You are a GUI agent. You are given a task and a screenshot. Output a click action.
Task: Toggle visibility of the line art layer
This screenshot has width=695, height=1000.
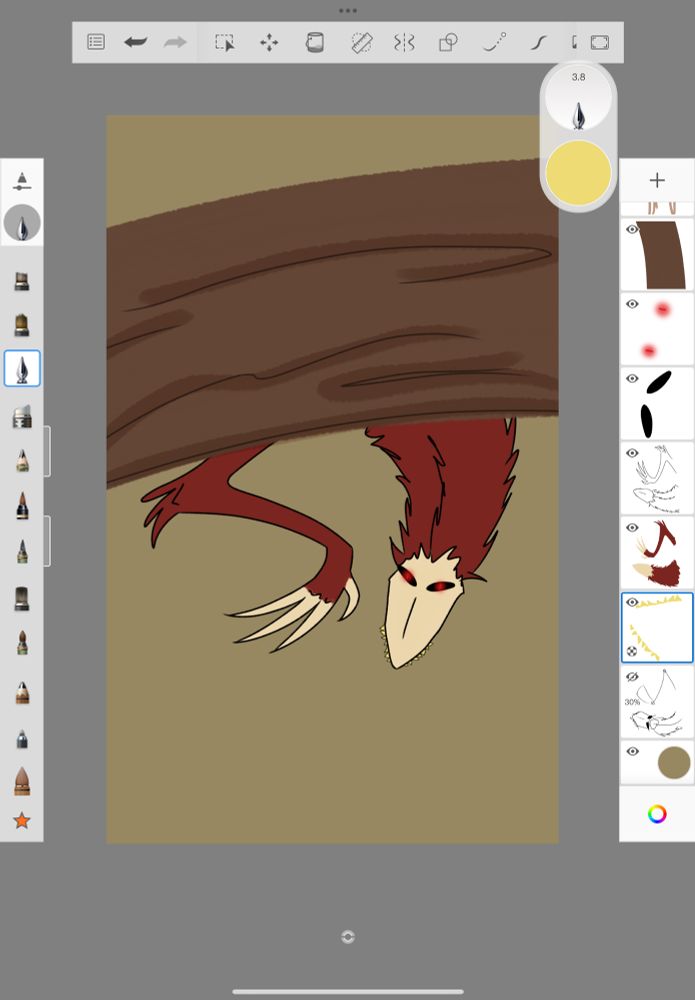pos(632,453)
